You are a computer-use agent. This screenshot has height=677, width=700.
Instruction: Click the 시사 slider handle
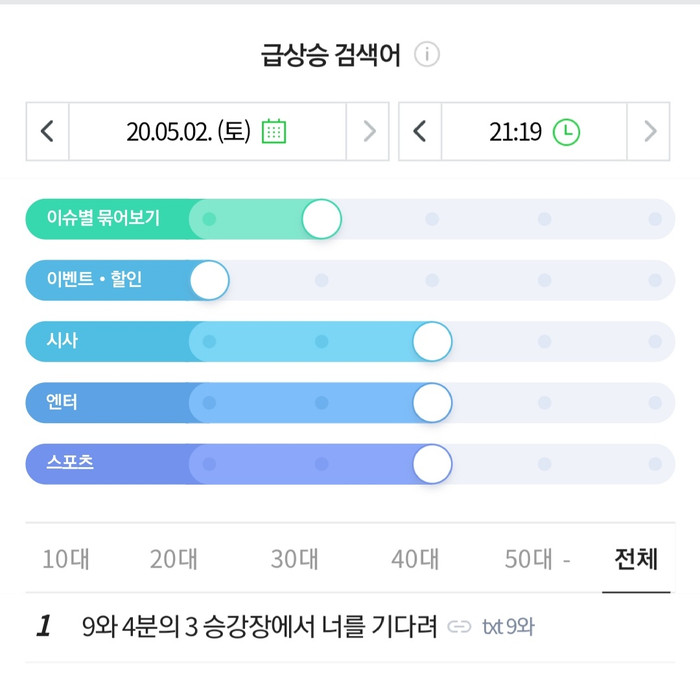tap(432, 341)
